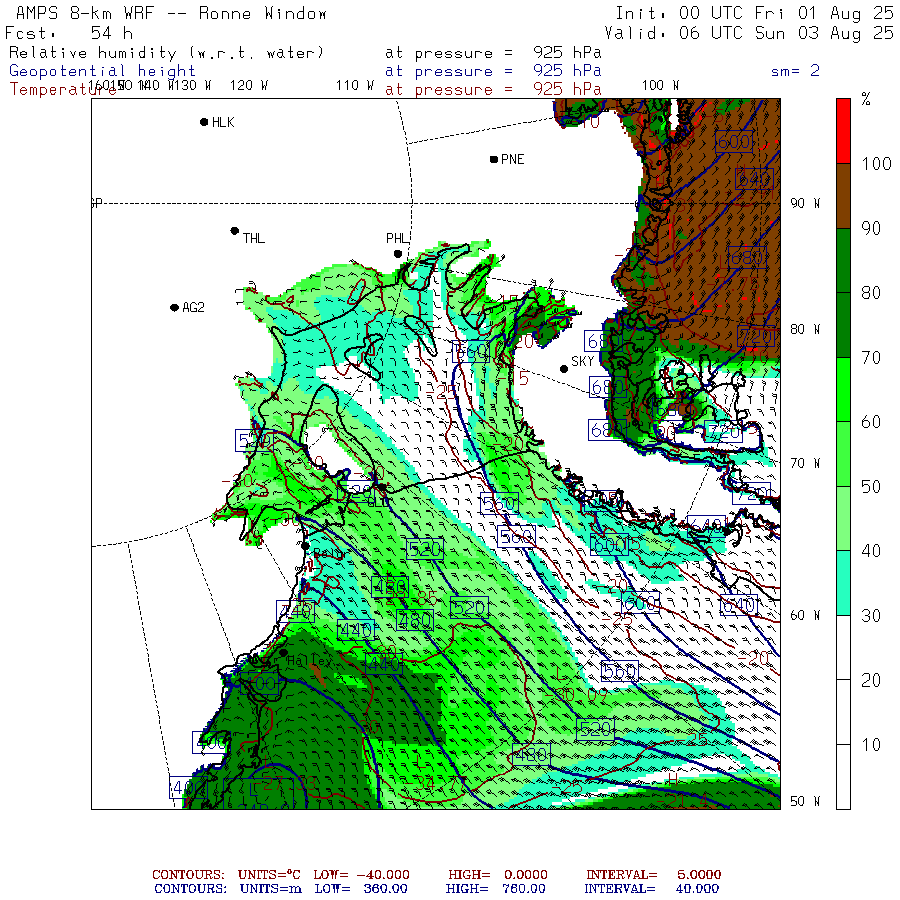Click the Halley station marker
Image resolution: width=900 pixels, height=900 pixels.
283,653
